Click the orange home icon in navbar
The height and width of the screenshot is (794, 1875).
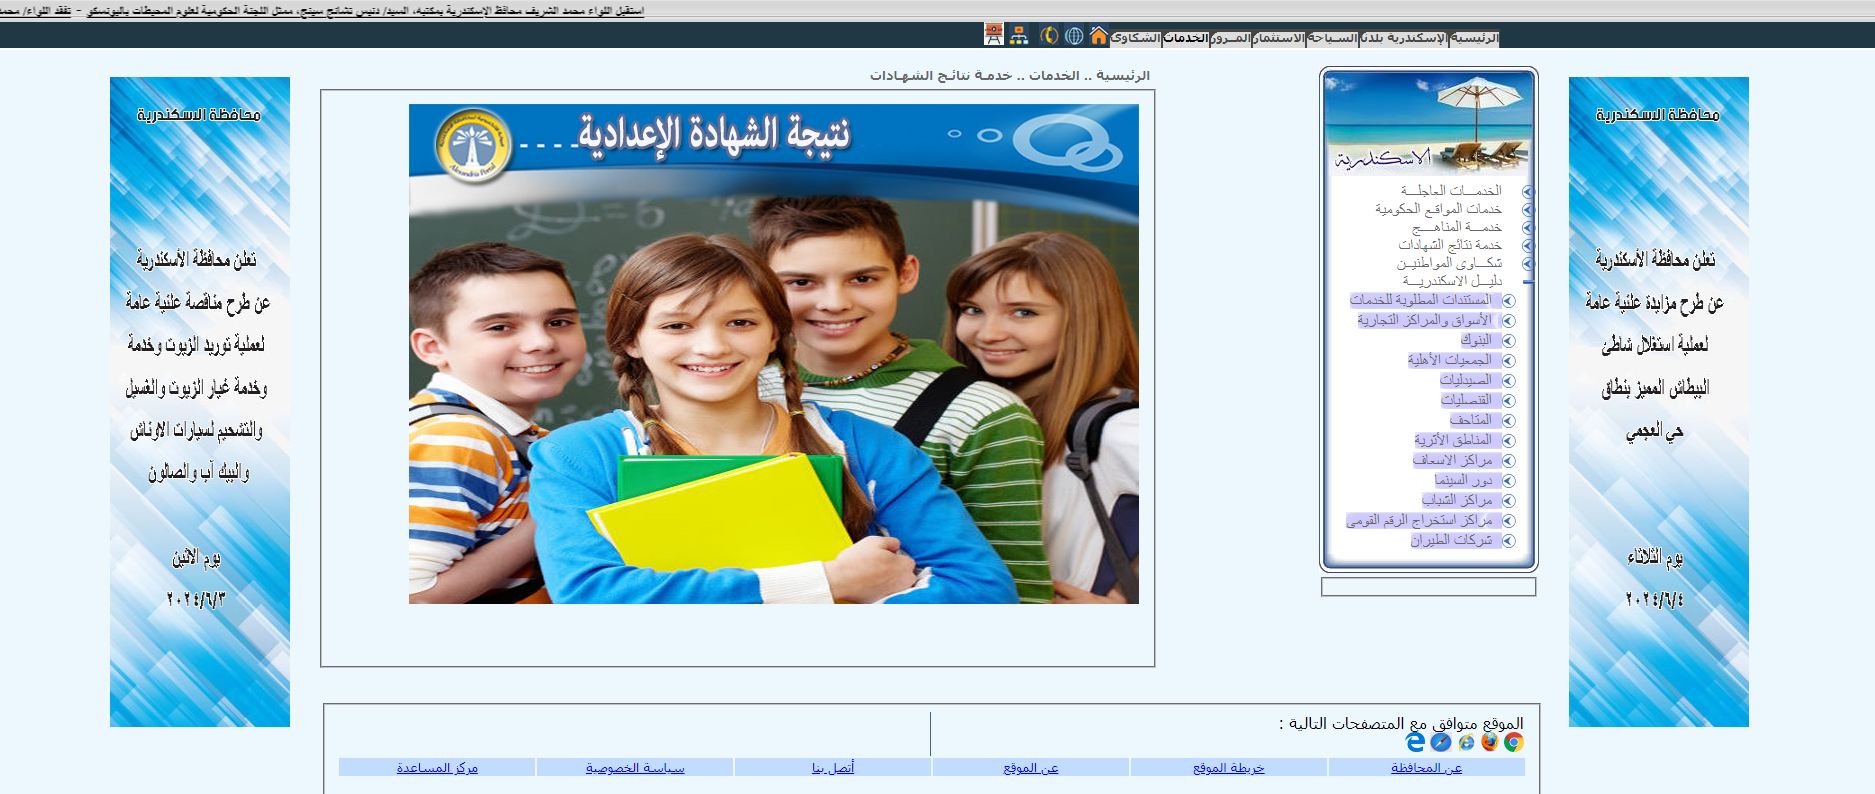pos(1098,36)
